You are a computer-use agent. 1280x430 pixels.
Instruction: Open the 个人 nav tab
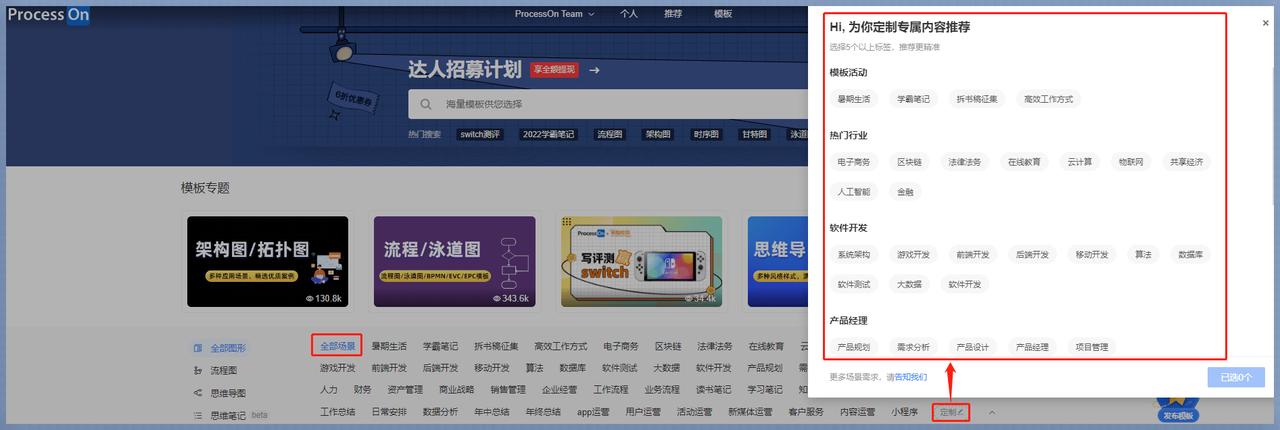click(x=628, y=14)
